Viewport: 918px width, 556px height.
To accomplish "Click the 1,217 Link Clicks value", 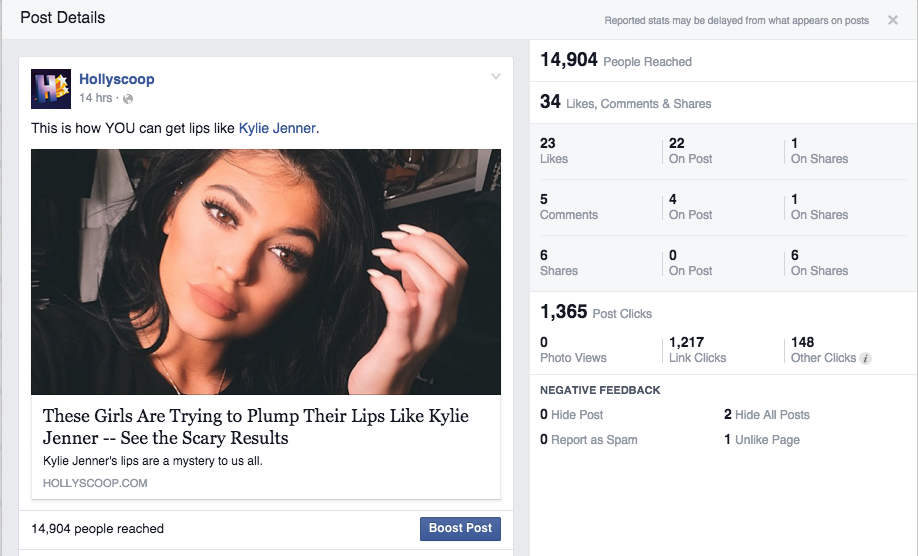I will [x=697, y=350].
